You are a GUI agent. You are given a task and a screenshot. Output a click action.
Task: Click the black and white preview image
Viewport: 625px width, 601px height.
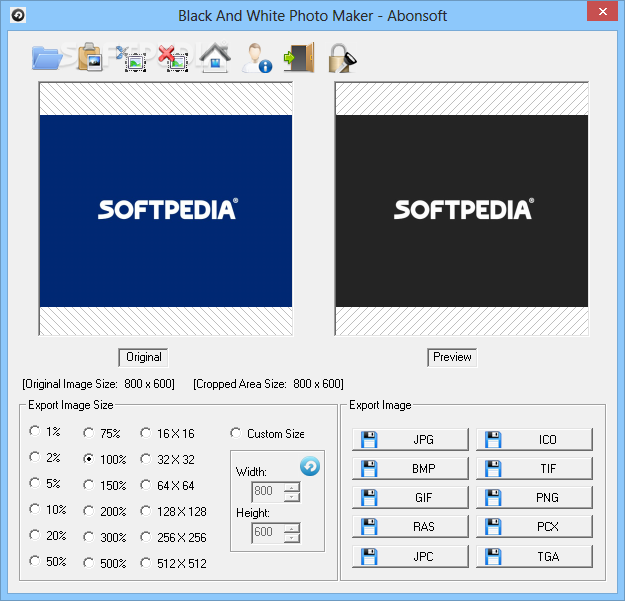pyautogui.click(x=462, y=211)
